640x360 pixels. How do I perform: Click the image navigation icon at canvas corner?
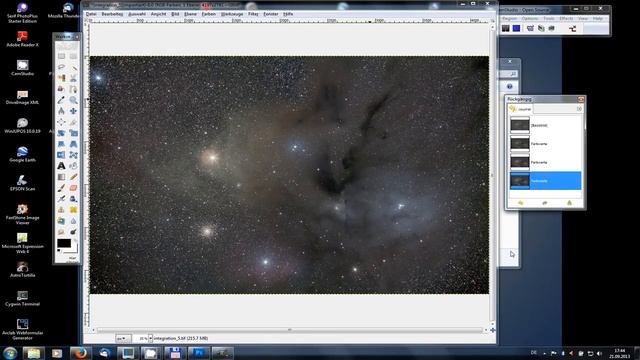(493, 330)
